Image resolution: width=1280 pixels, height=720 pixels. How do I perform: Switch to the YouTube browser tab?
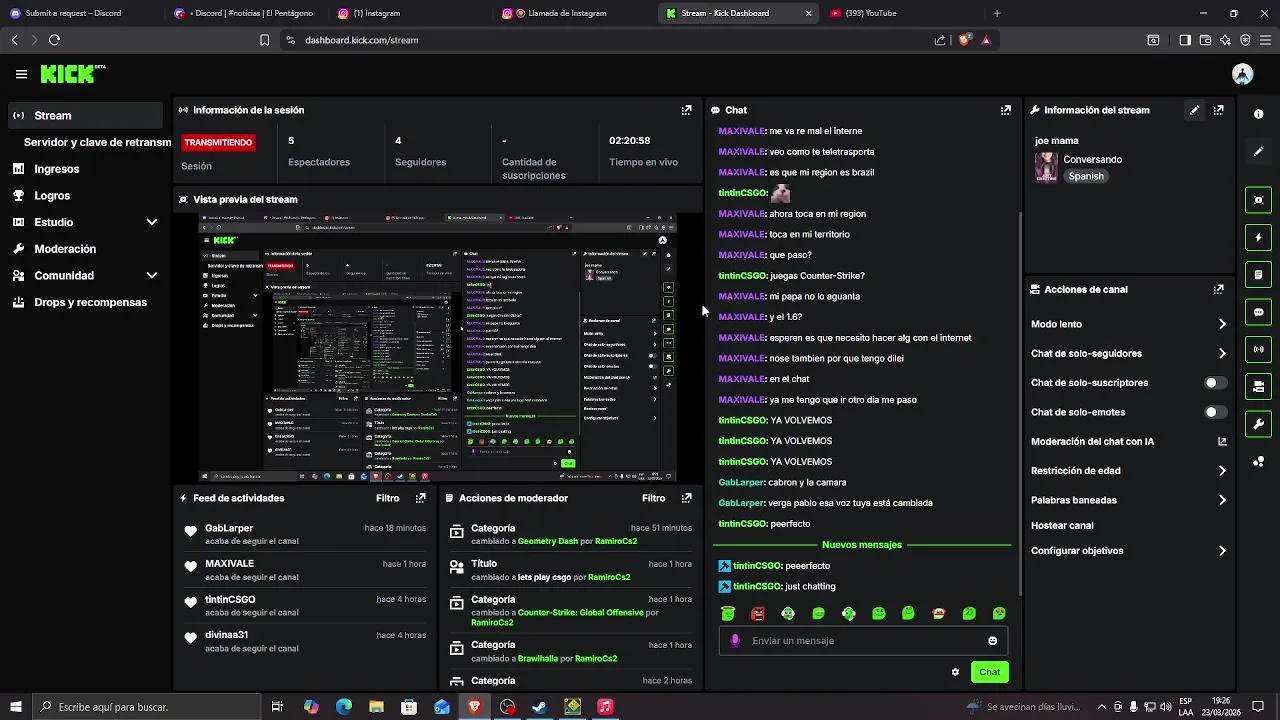pos(900,13)
